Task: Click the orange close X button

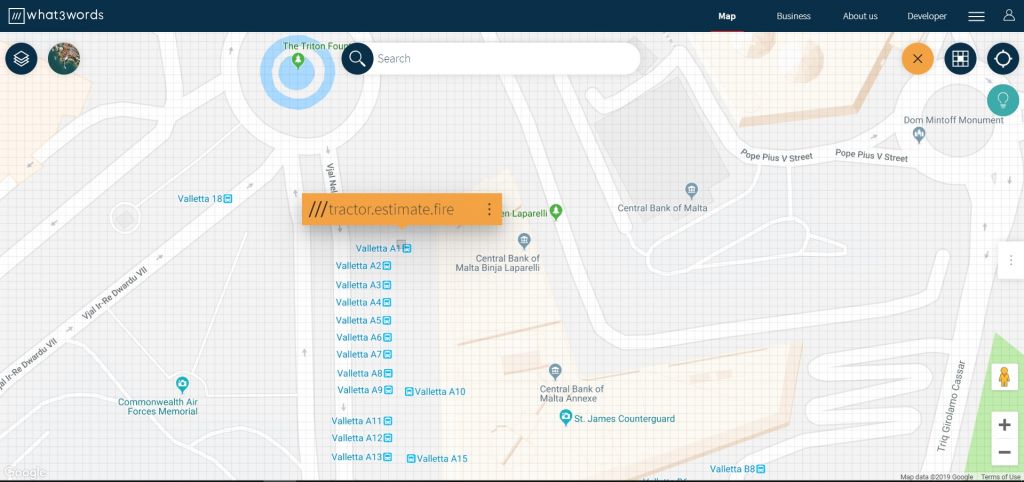Action: [918, 59]
